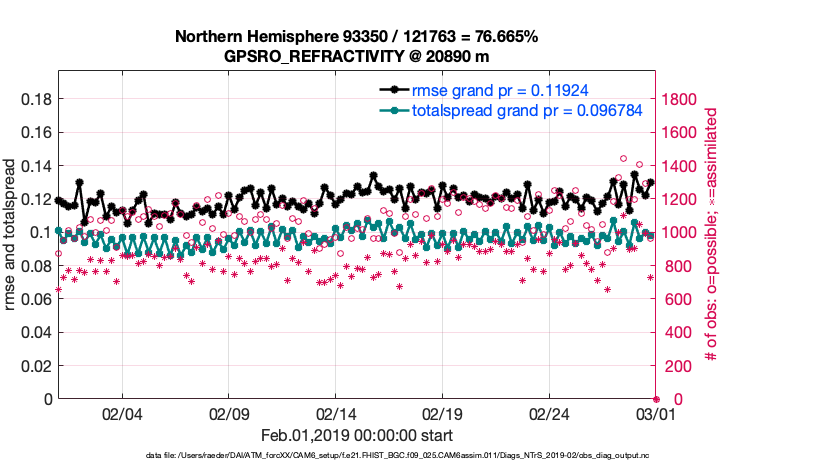
Task: Click the 03/01 x-axis tick label
Action: (x=656, y=413)
